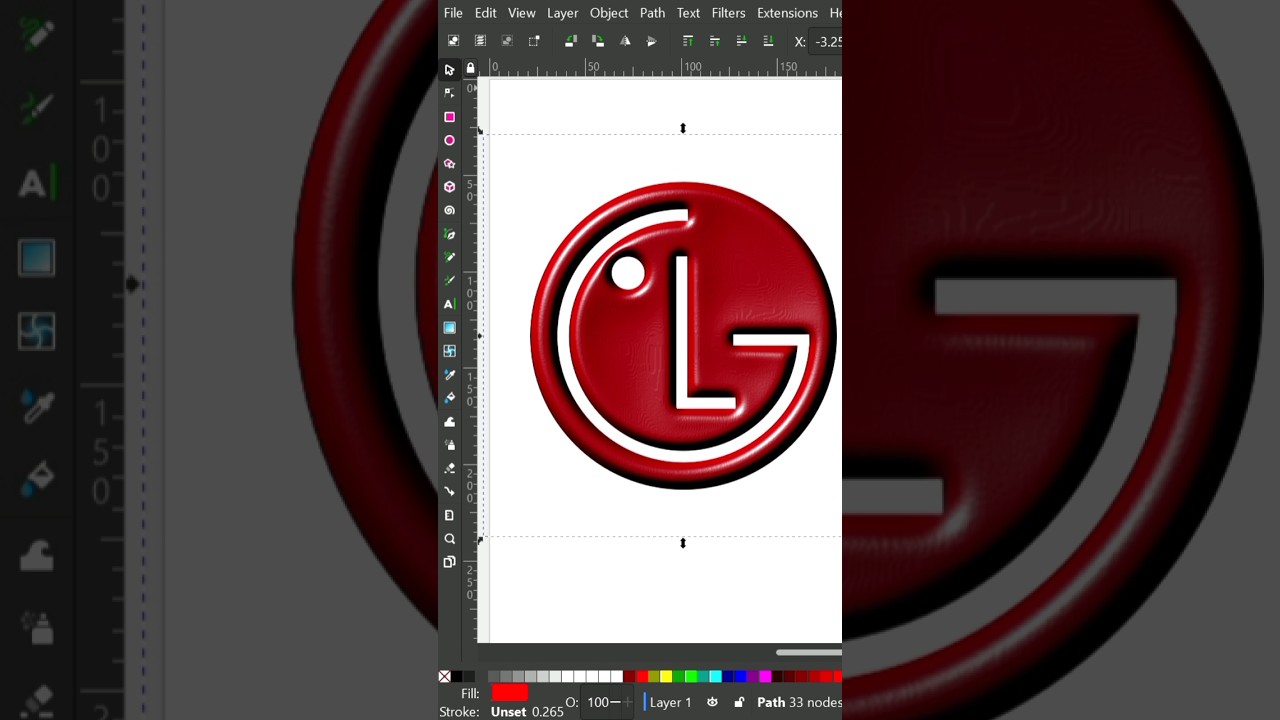Select the Eraser tool

coord(449,468)
